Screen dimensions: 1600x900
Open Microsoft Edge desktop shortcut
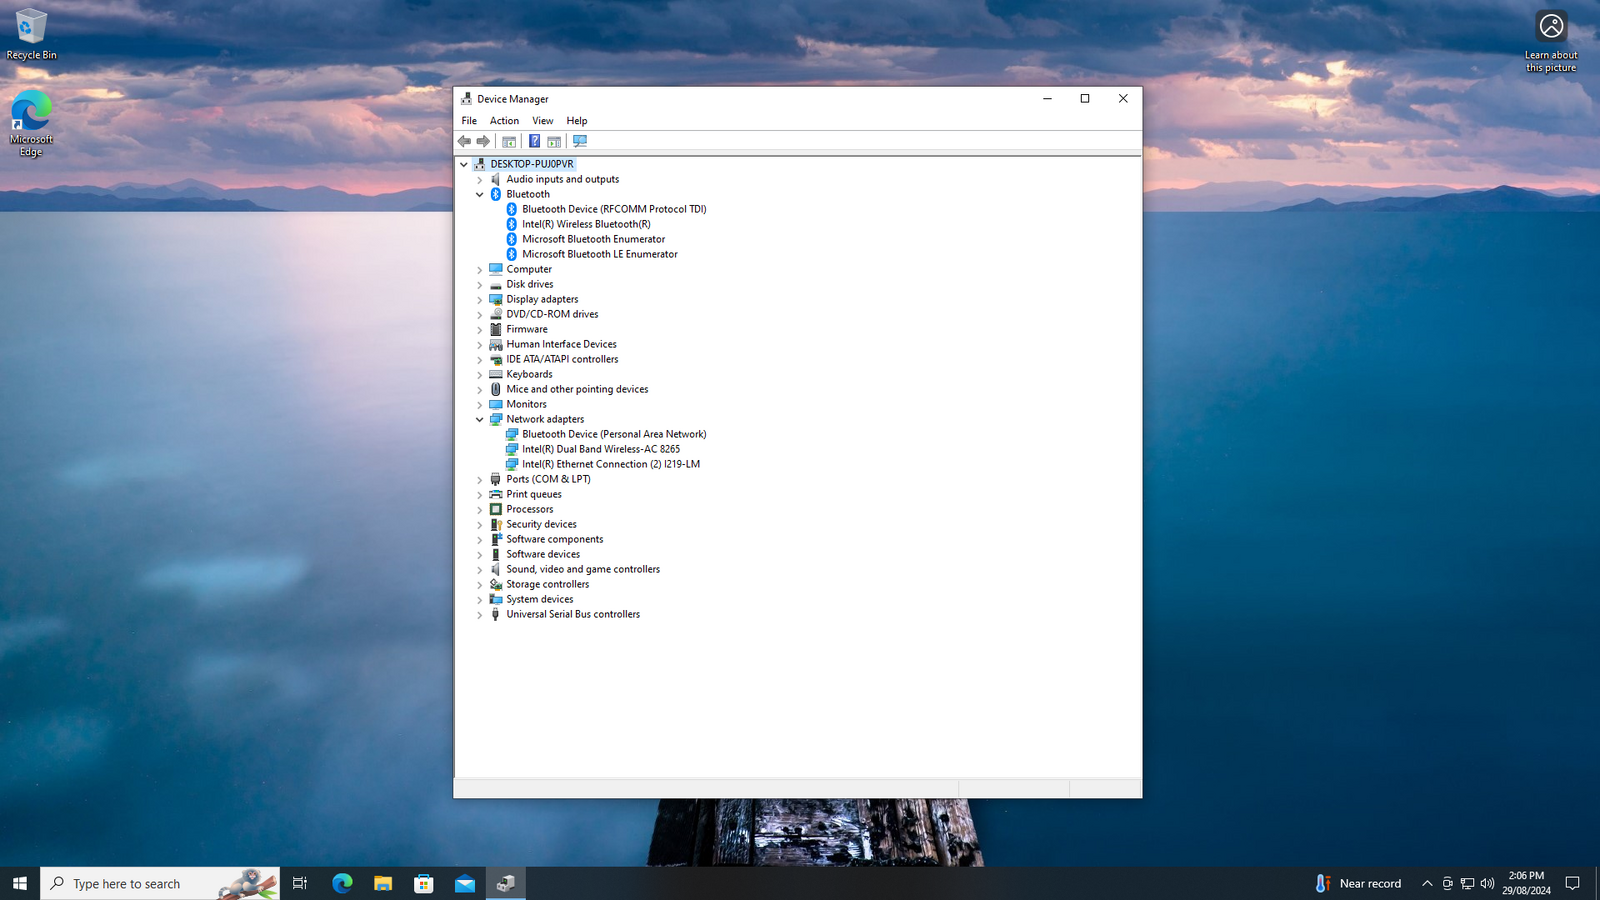pos(31,123)
